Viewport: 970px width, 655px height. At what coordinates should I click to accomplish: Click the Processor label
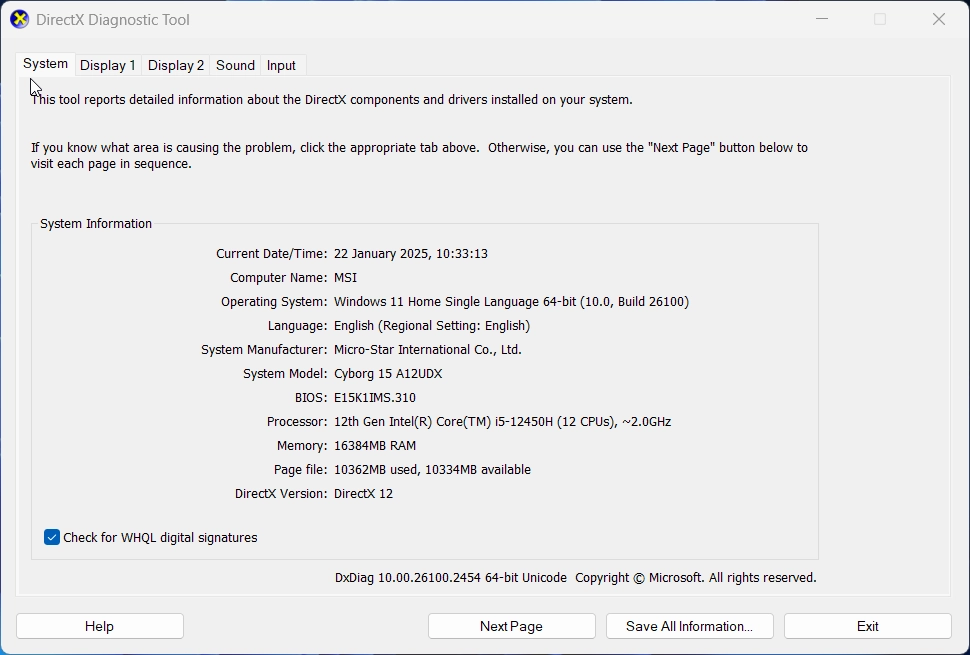[x=296, y=422]
